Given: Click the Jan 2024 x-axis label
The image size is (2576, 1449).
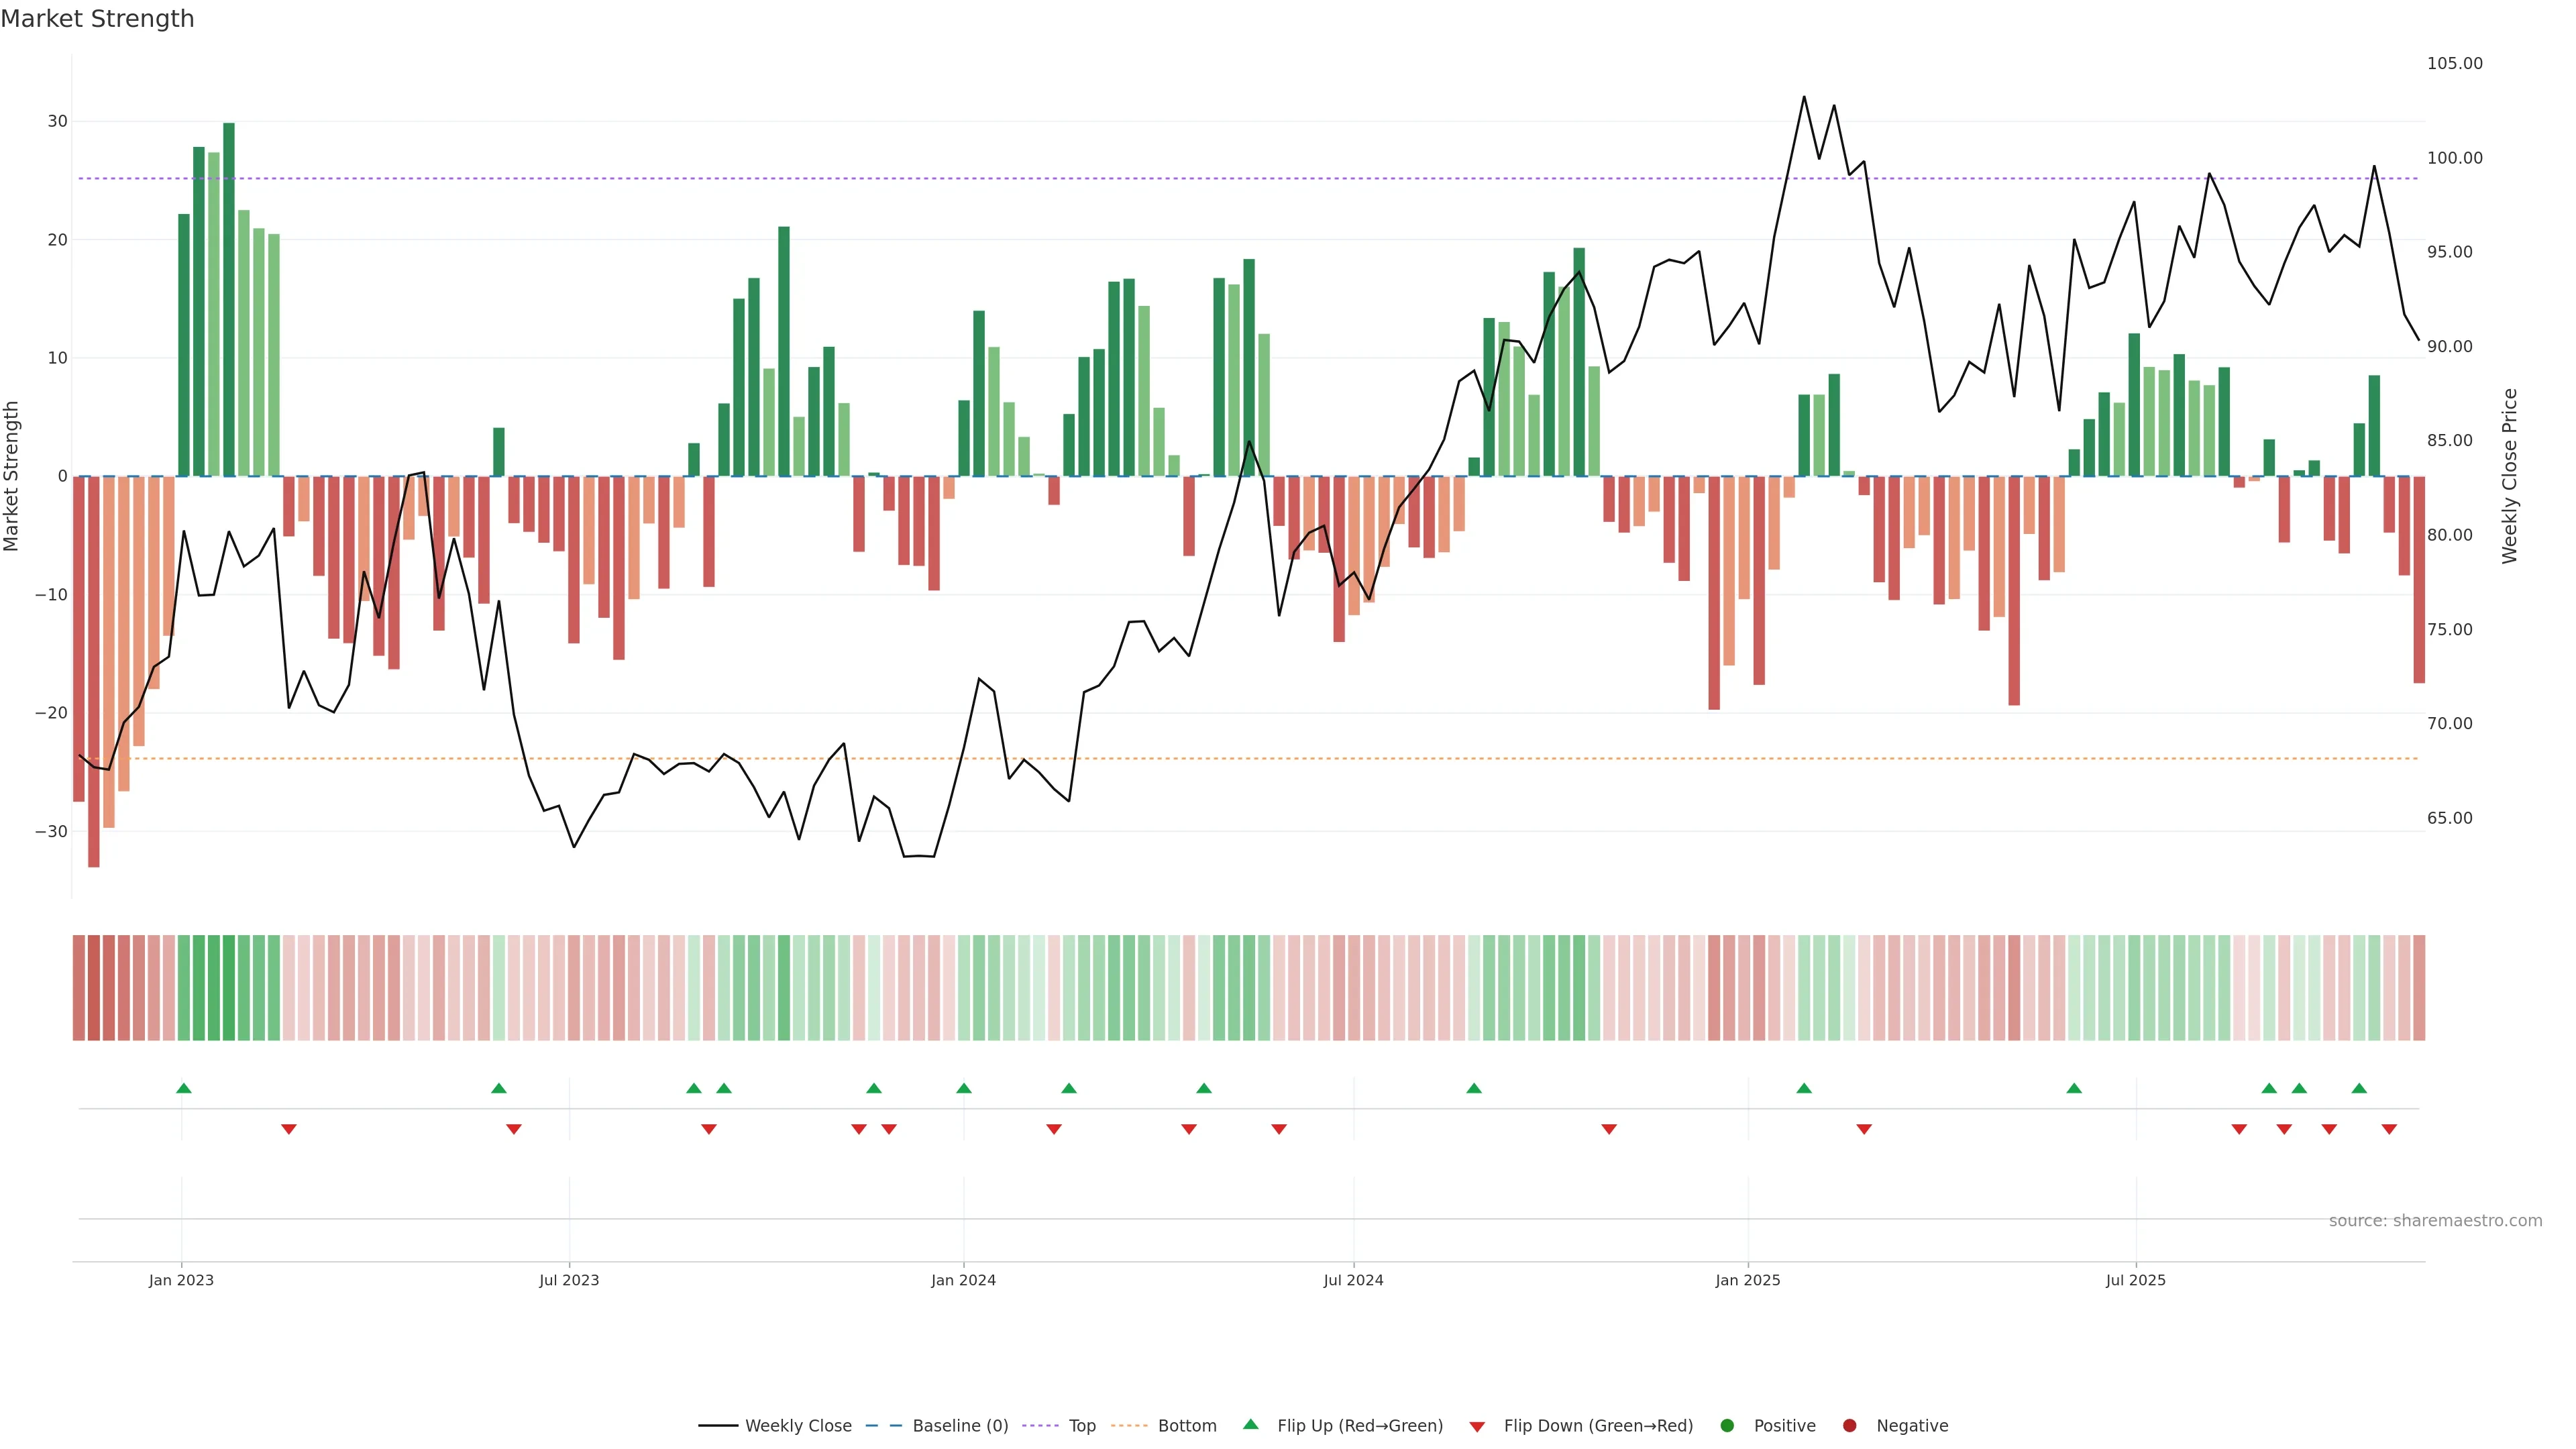Looking at the screenshot, I should click(x=963, y=1280).
